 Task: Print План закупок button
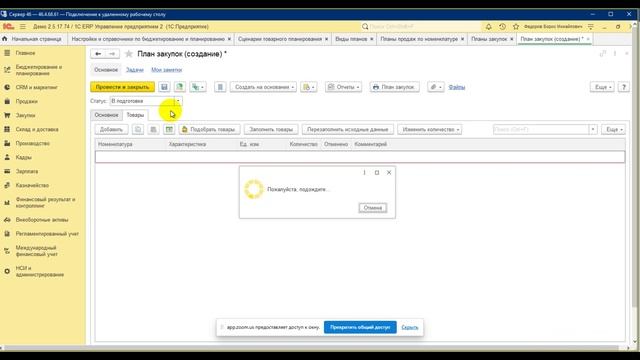click(x=394, y=87)
